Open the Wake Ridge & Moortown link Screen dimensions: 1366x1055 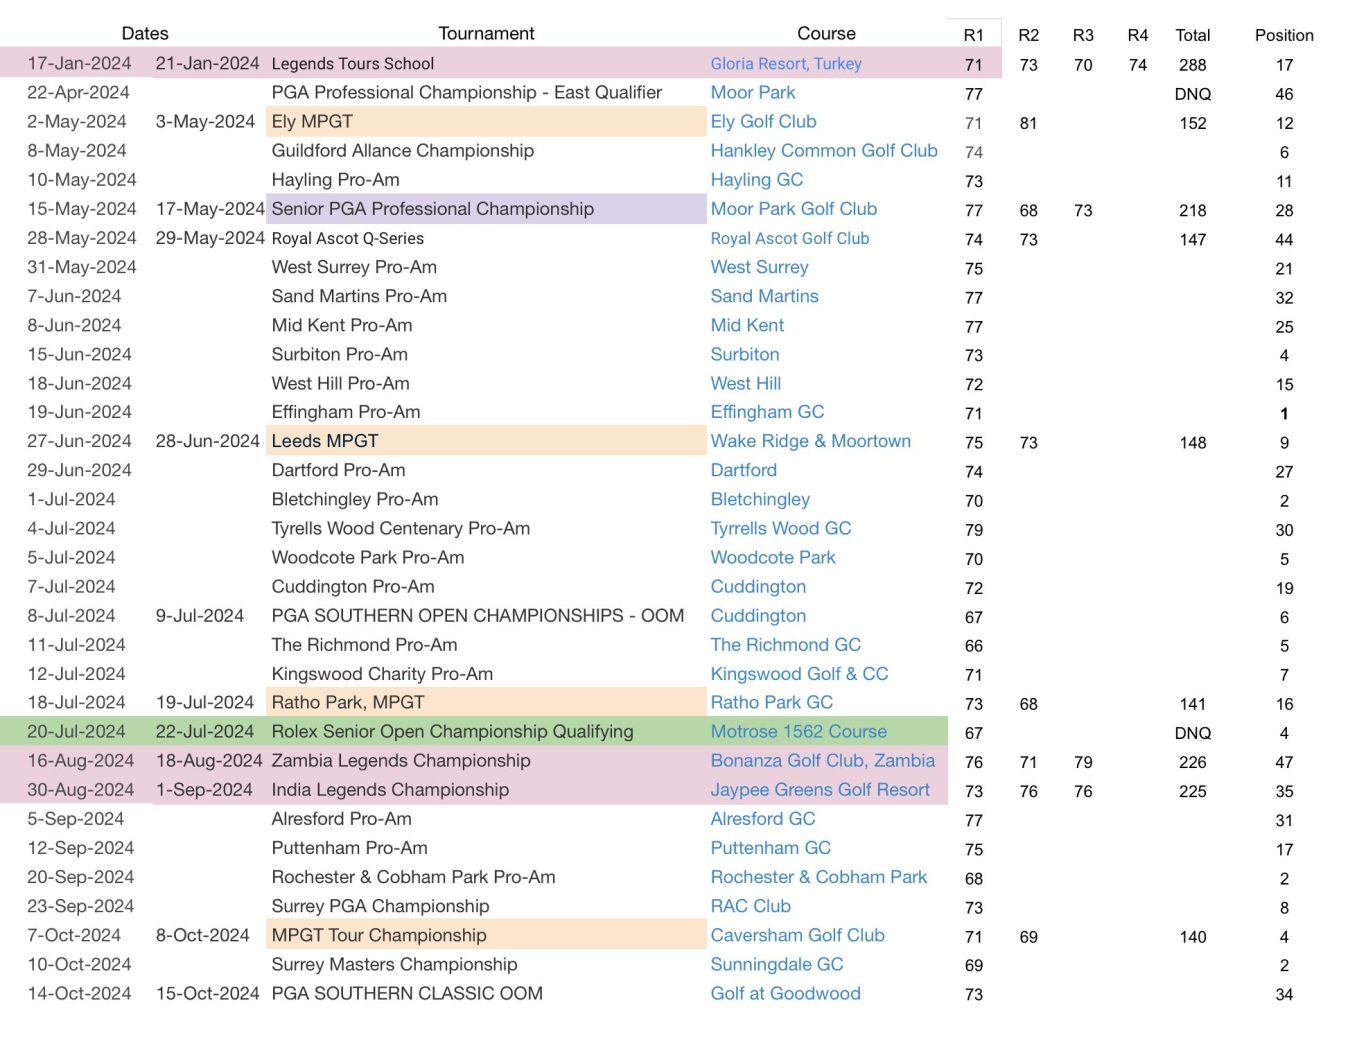click(811, 441)
